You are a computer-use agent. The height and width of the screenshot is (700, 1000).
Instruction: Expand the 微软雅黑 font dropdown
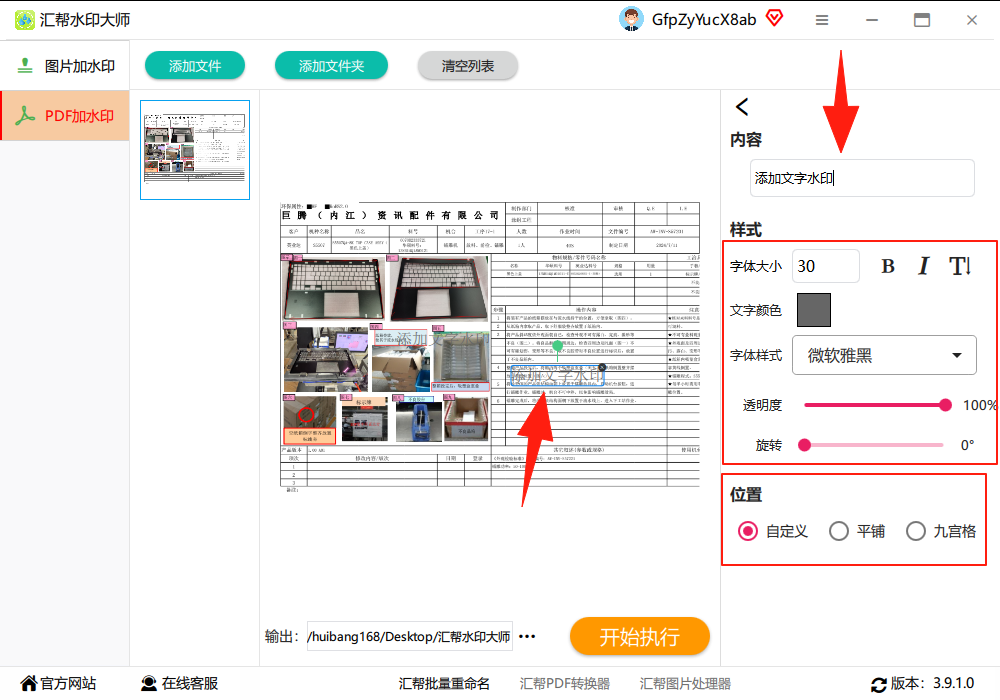tap(884, 355)
